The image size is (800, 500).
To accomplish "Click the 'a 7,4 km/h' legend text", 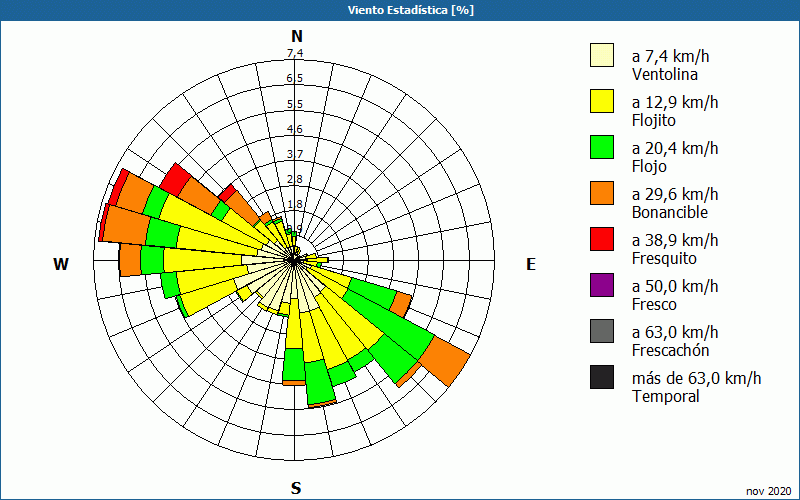I will point(670,56).
